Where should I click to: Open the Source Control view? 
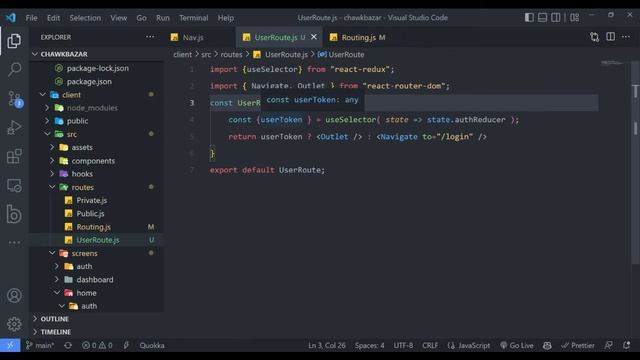(x=14, y=99)
